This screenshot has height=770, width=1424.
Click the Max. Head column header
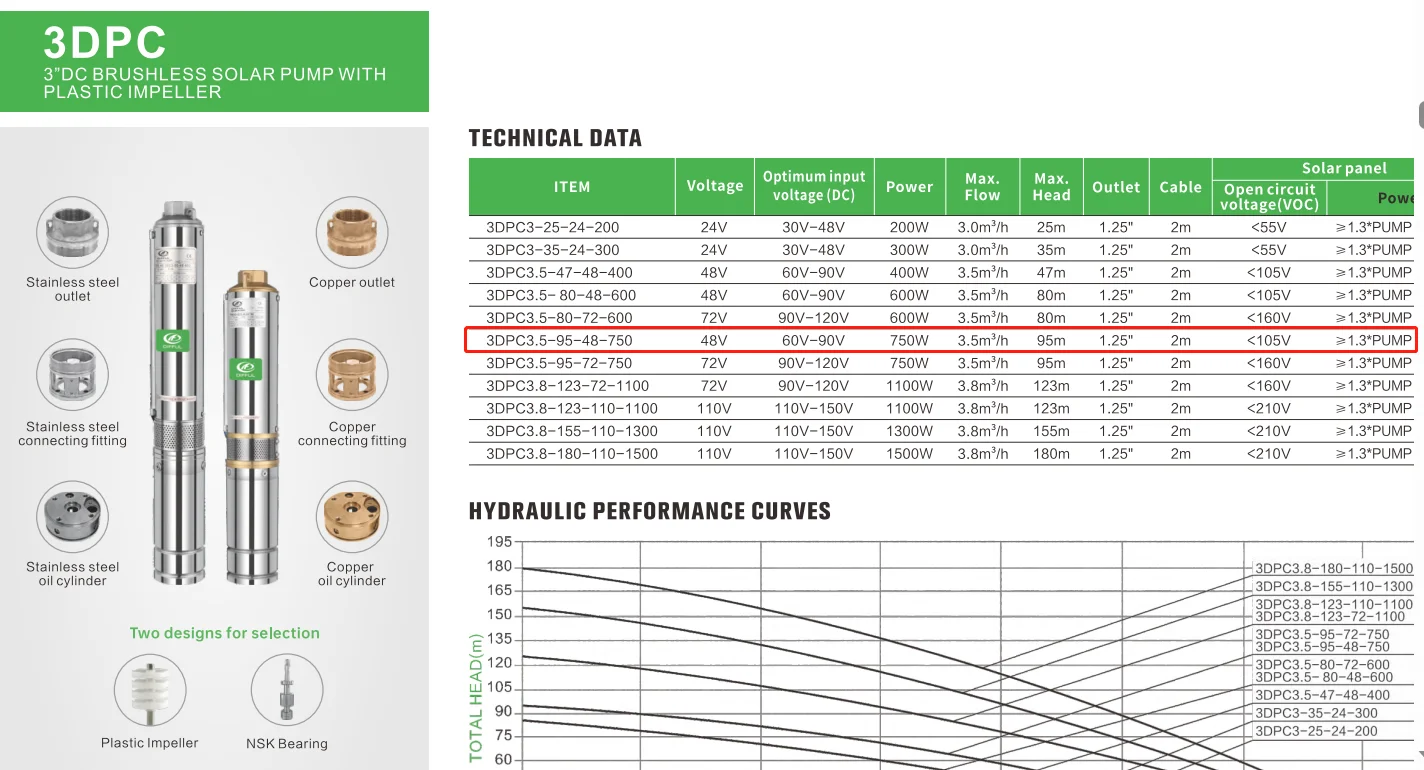(x=1051, y=187)
